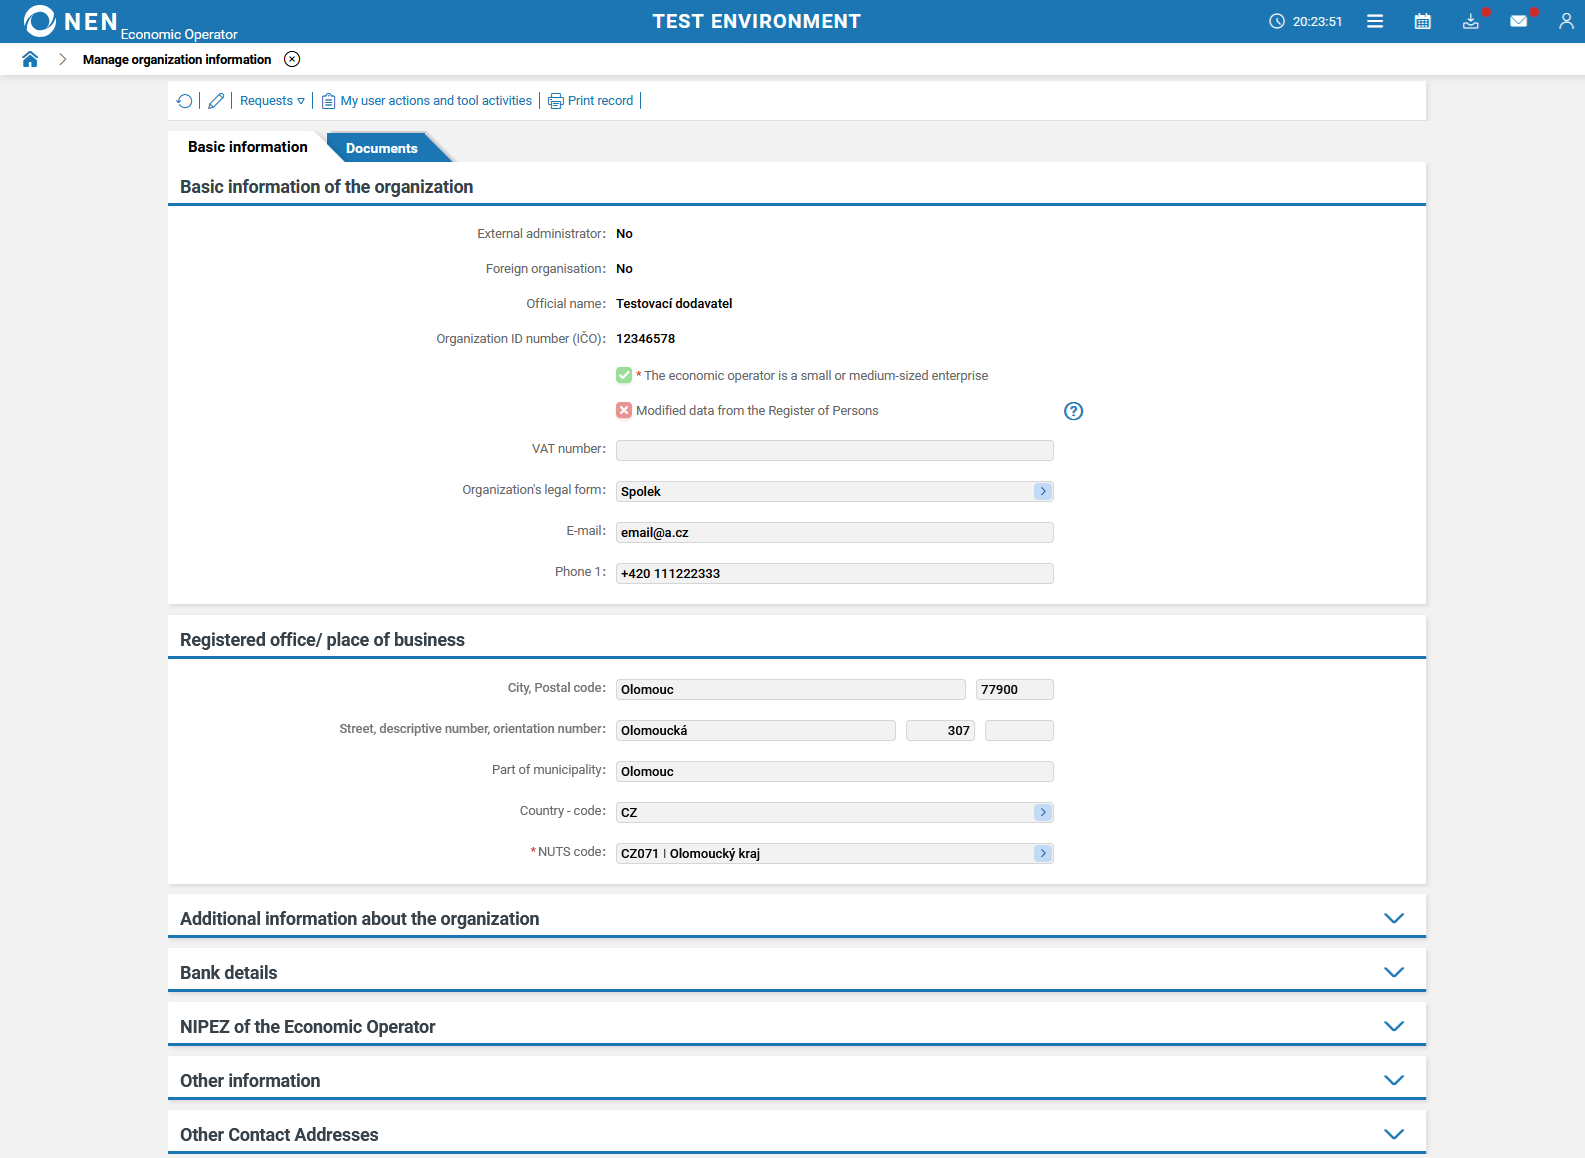Click the refresh icon in toolbar
Screen dimensions: 1585x1158
(184, 101)
